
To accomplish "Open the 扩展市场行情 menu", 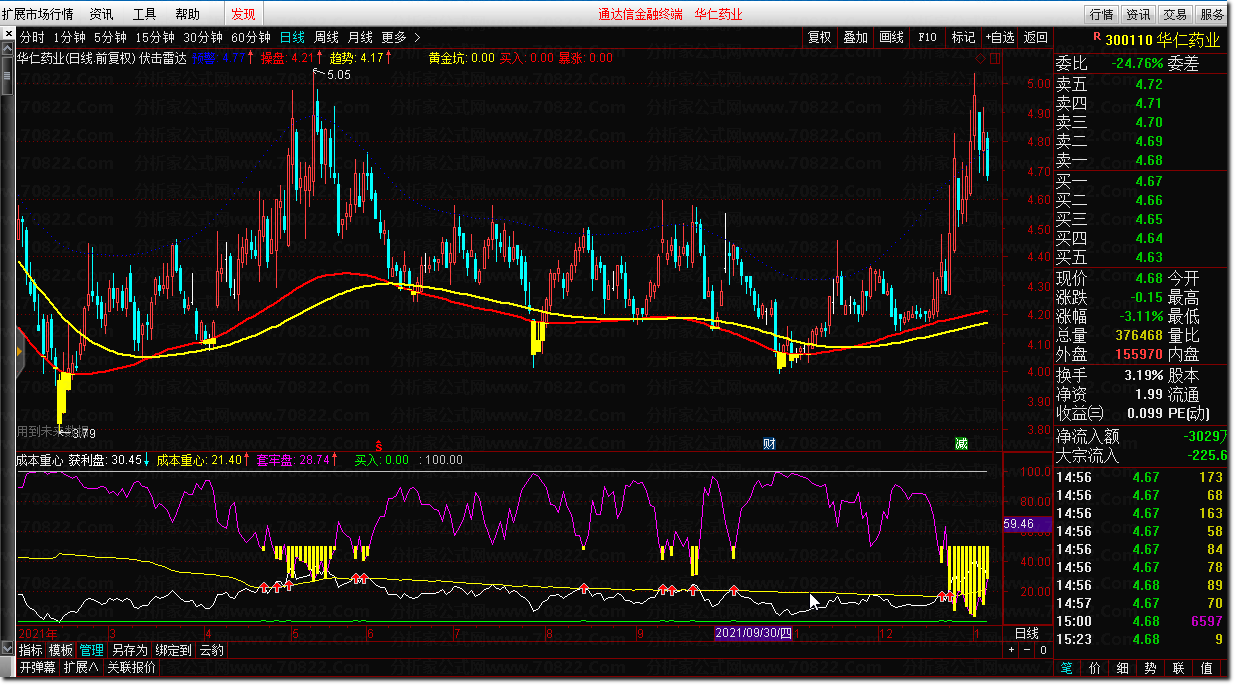I will 37,14.
